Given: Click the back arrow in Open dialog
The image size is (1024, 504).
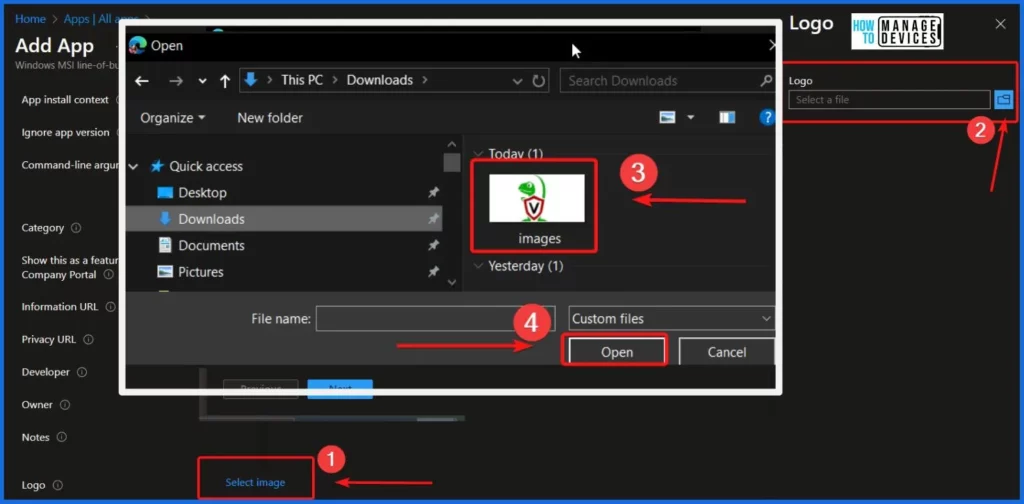Looking at the screenshot, I should point(142,81).
